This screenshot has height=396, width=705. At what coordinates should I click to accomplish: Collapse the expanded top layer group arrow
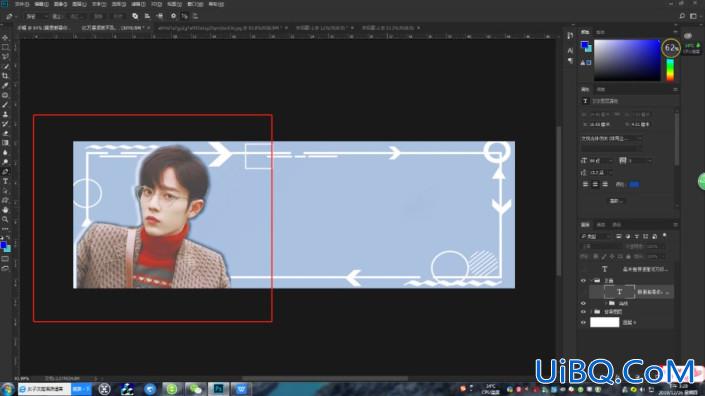pos(591,280)
